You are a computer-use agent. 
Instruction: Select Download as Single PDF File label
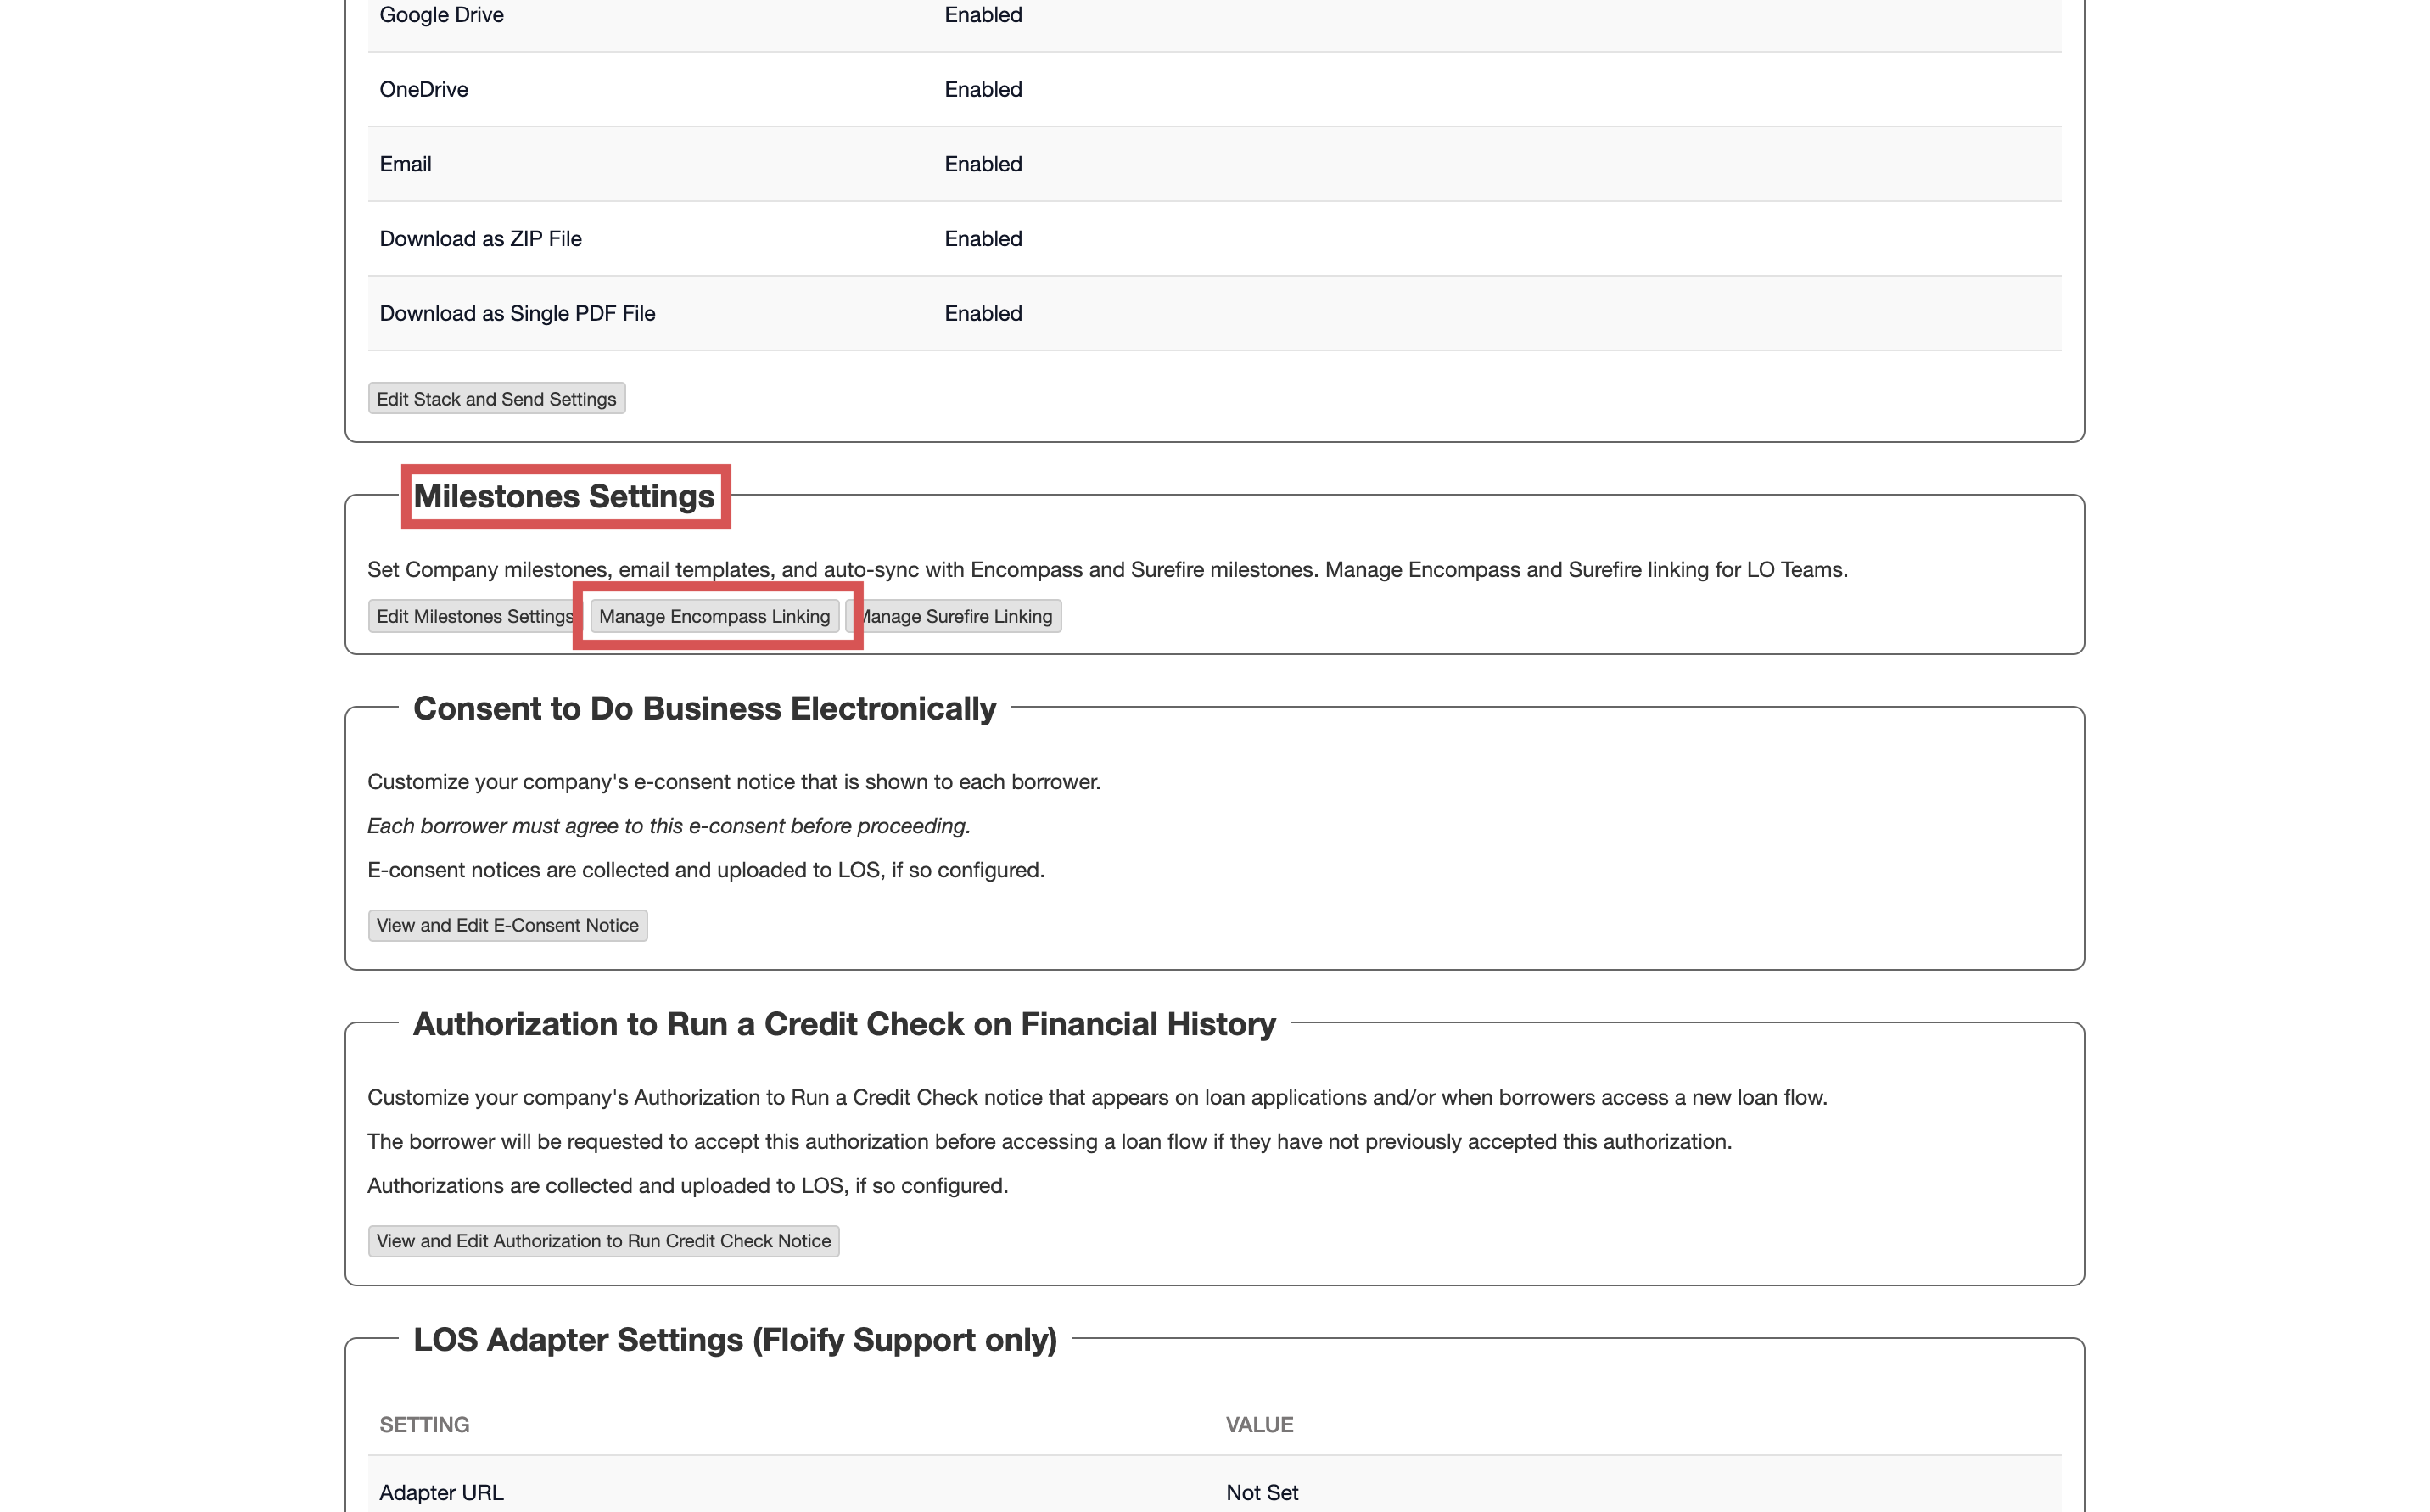tap(517, 313)
